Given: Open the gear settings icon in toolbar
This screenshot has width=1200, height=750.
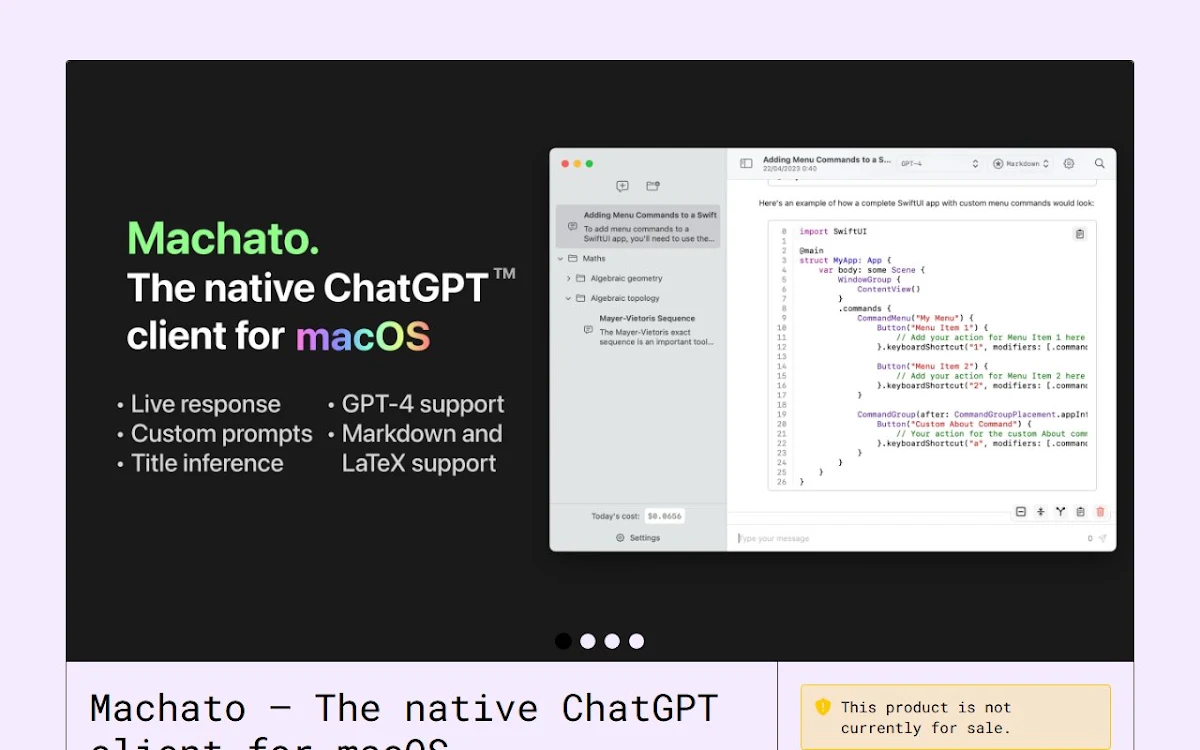Looking at the screenshot, I should pyautogui.click(x=1069, y=163).
